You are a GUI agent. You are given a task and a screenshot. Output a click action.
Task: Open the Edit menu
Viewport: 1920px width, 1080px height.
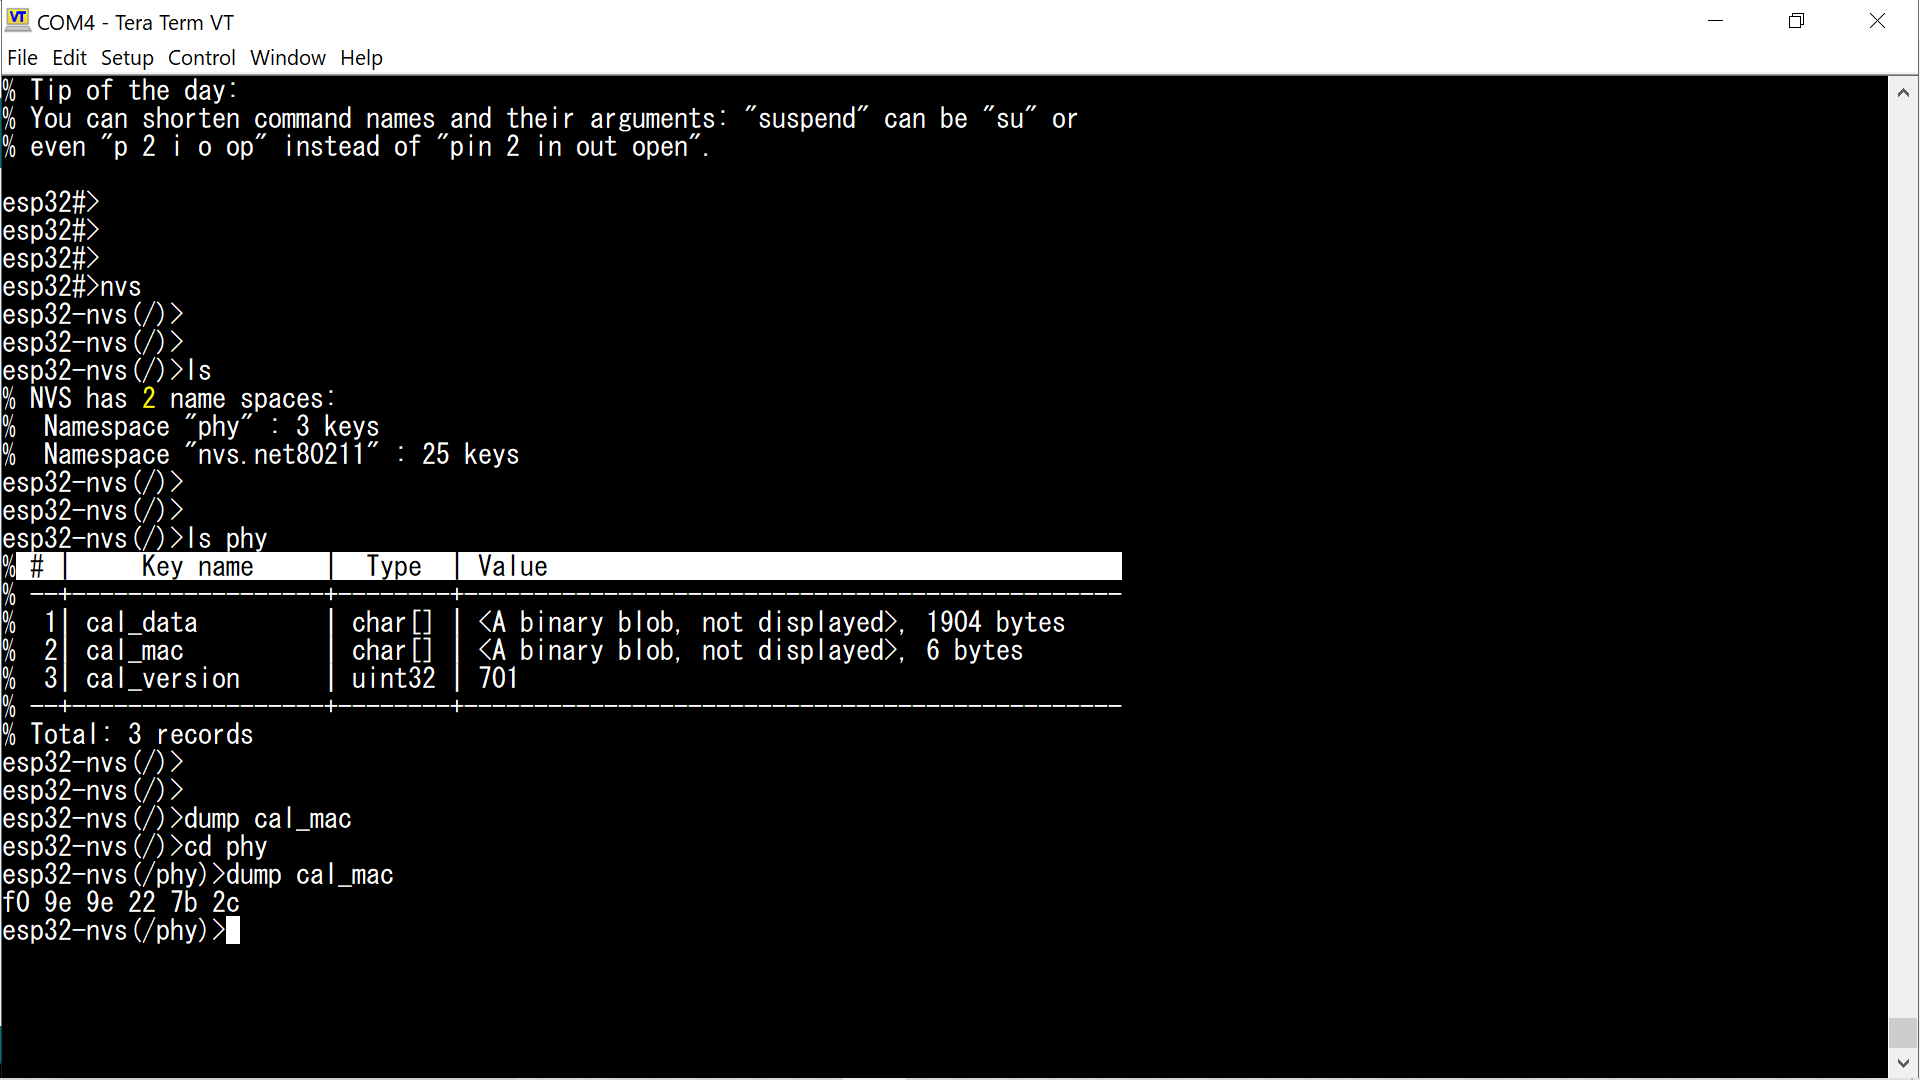69,58
